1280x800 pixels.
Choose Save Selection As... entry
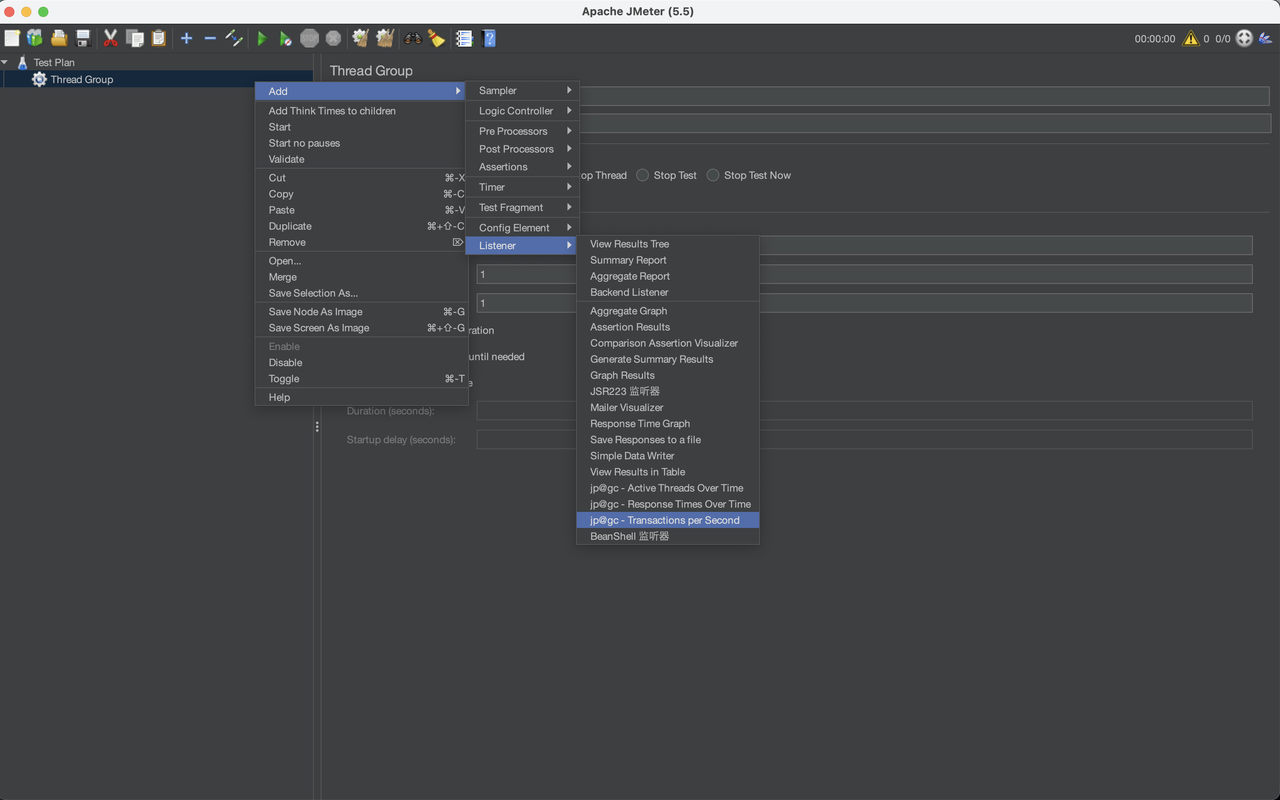(362, 293)
